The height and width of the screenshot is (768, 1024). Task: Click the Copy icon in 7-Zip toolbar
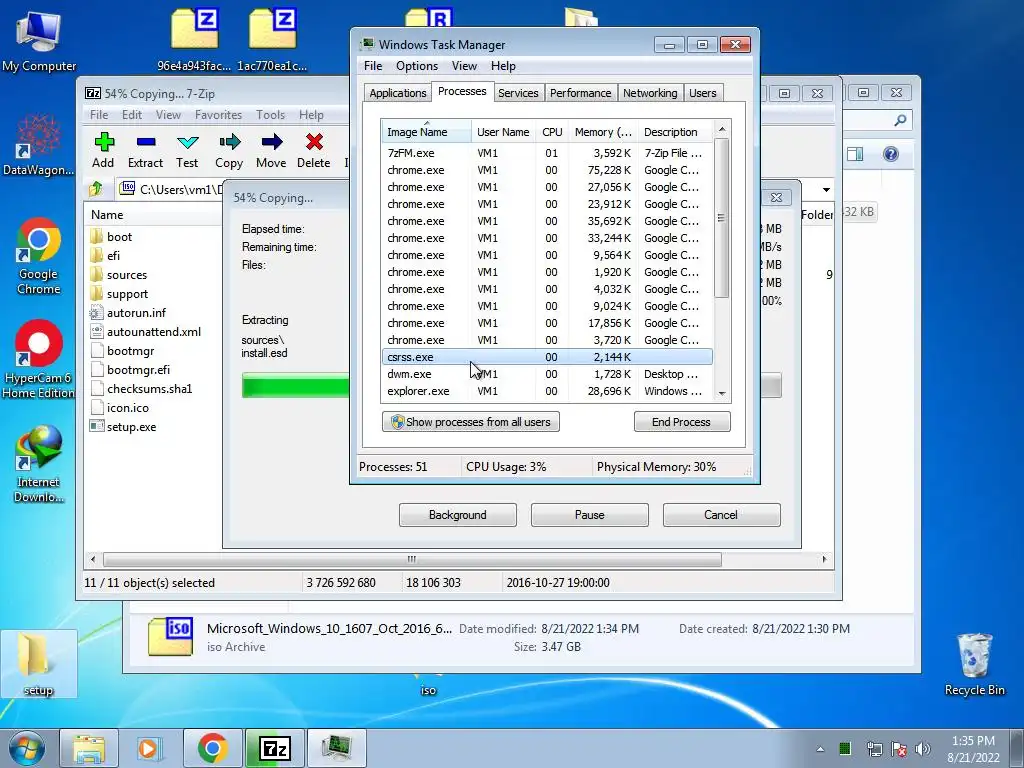point(229,150)
